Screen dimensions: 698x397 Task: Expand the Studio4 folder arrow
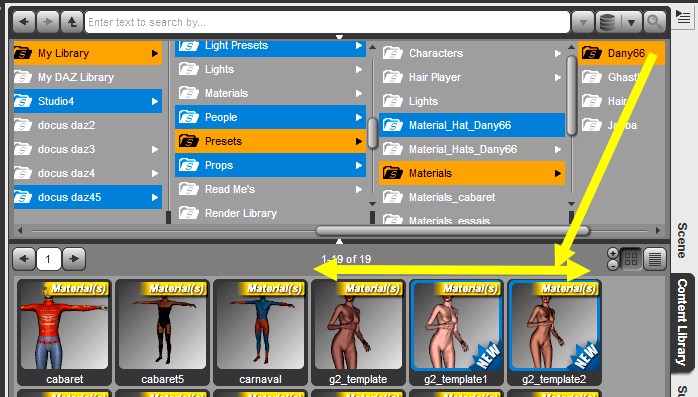[154, 101]
